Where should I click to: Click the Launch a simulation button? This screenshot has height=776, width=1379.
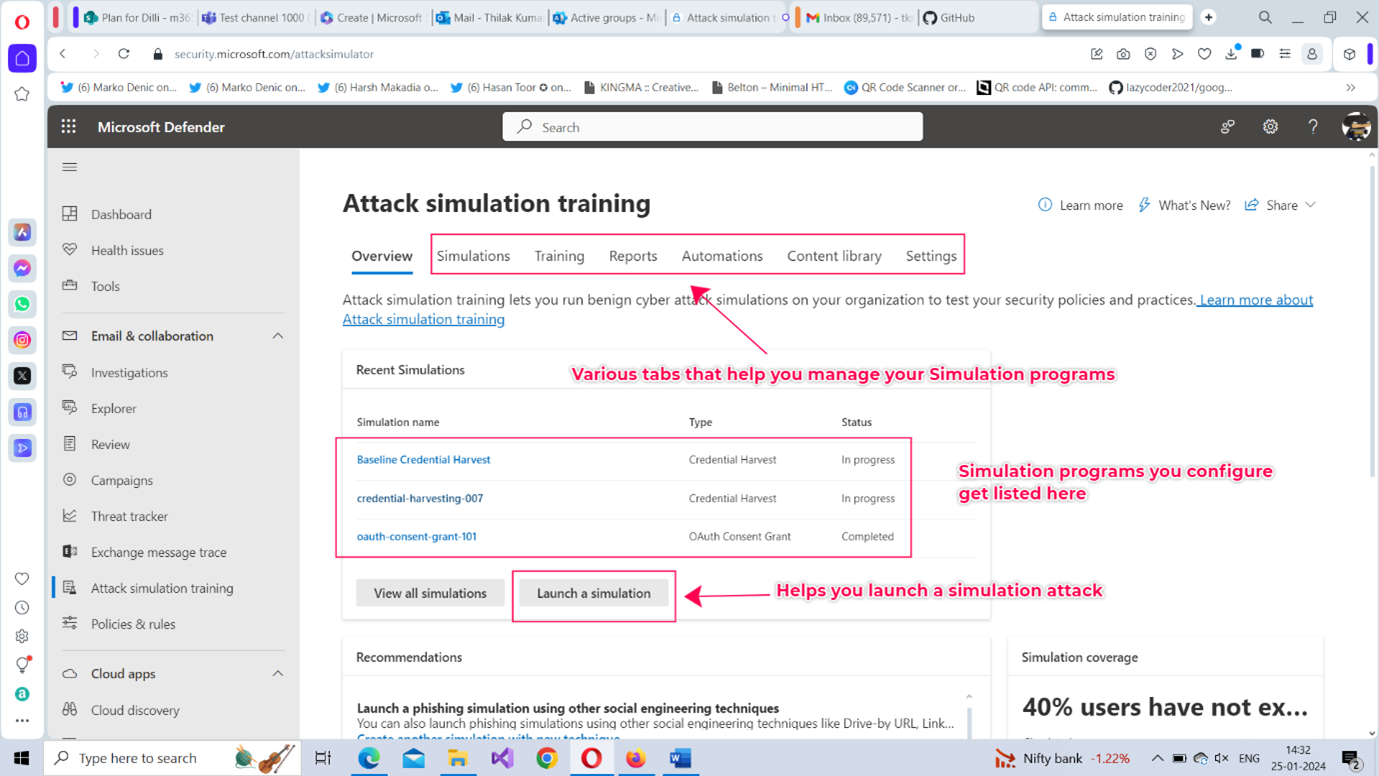tap(593, 593)
